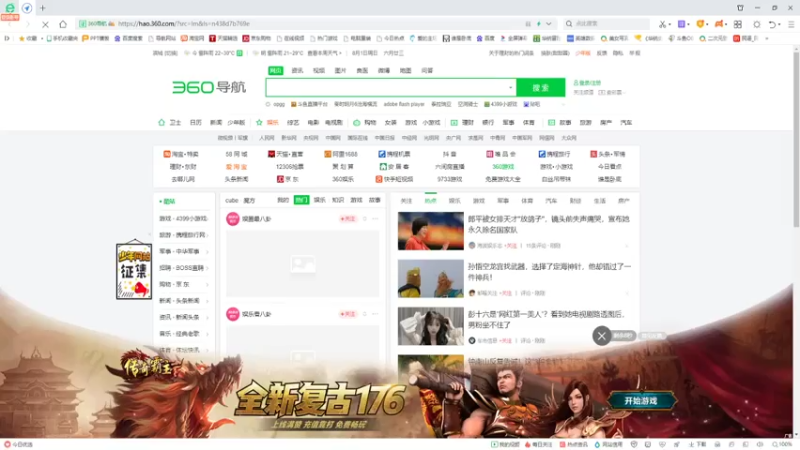This screenshot has height=450, width=800.
Task: Click the 360导航 logo
Action: click(x=209, y=87)
